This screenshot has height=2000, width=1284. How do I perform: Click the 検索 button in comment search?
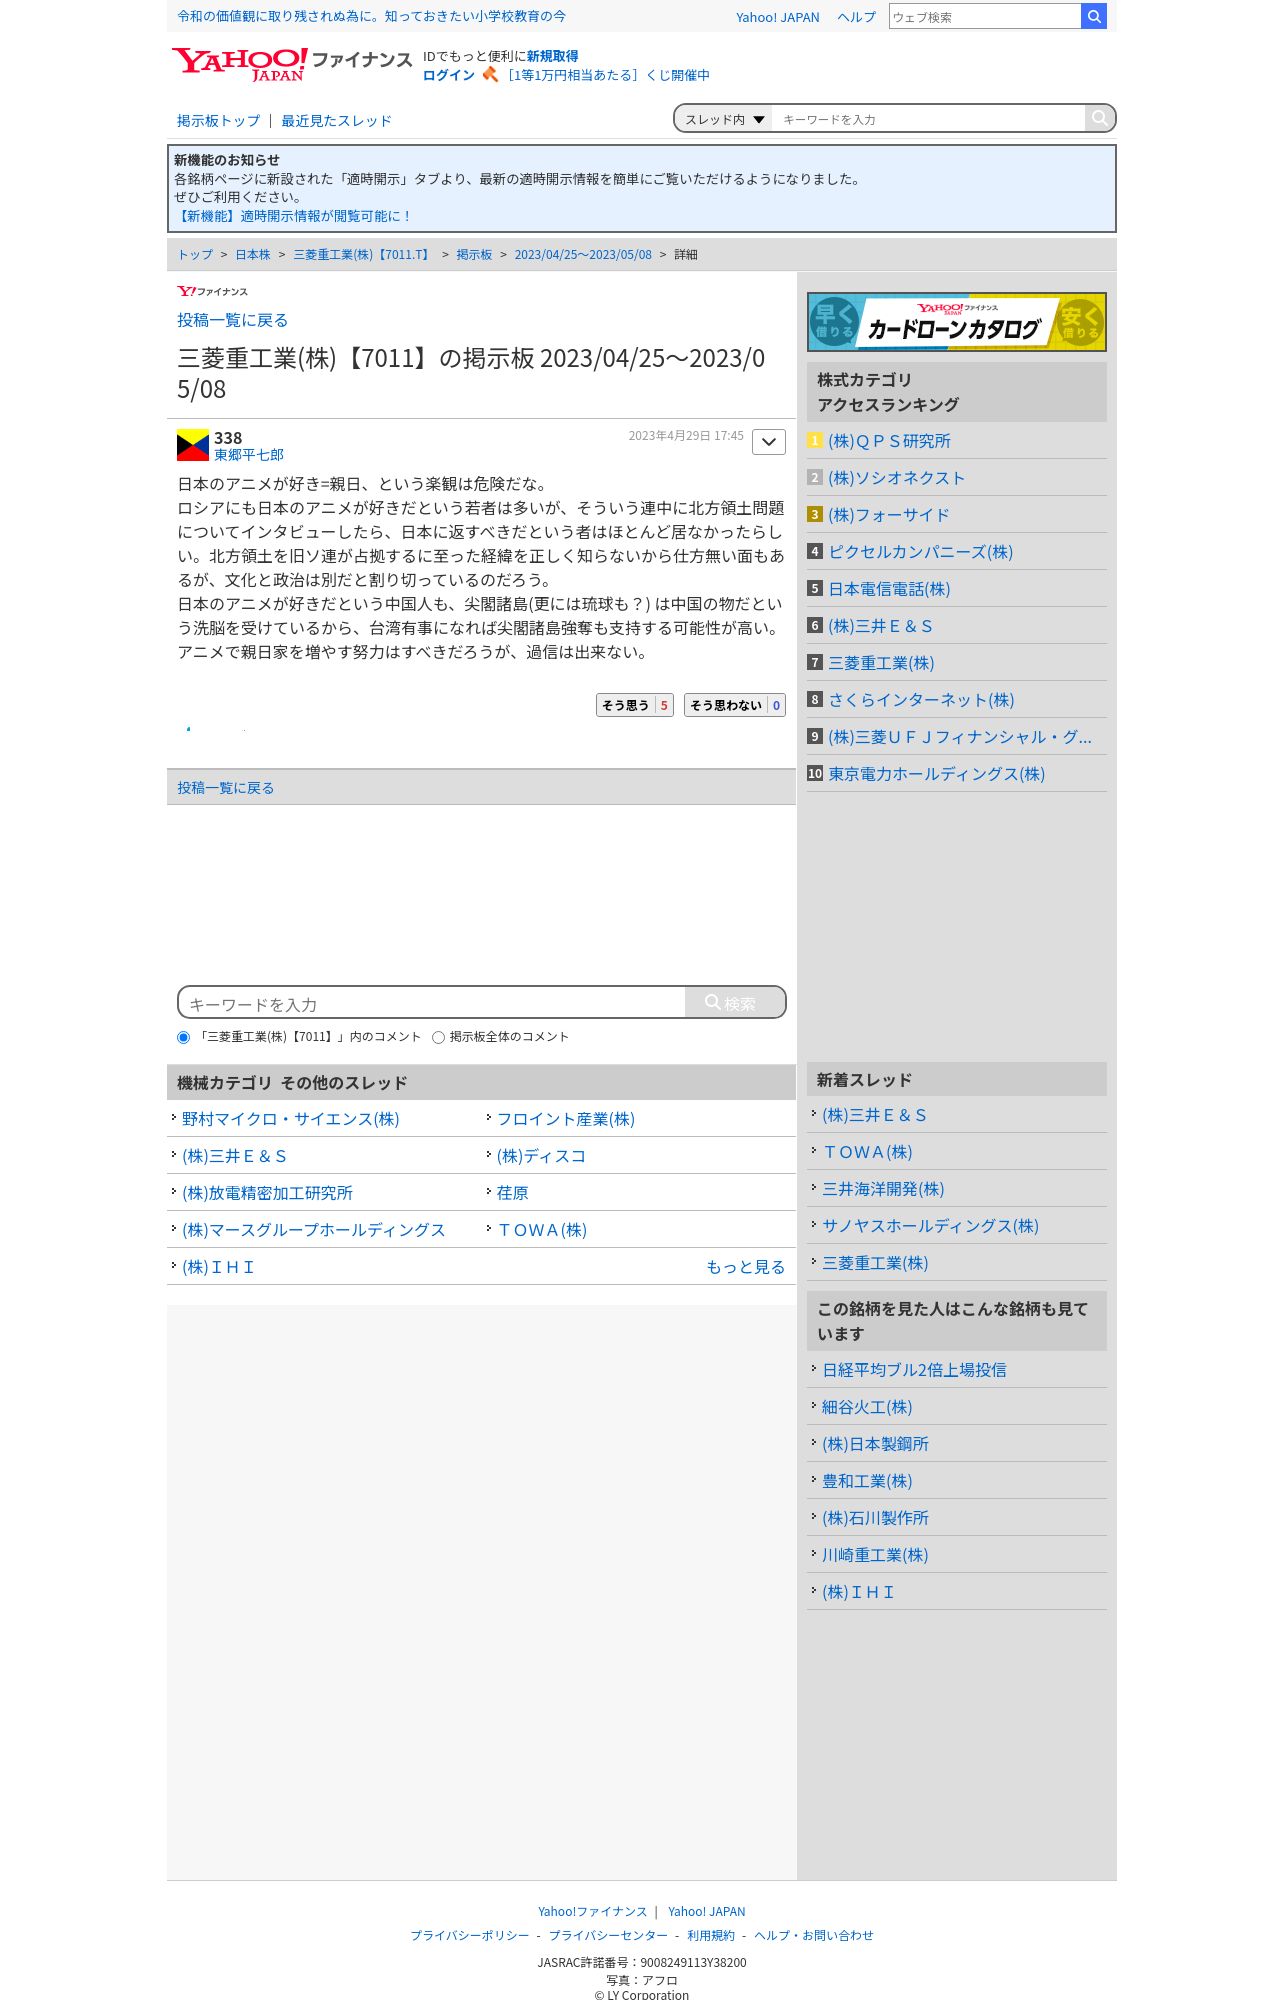tap(735, 1002)
